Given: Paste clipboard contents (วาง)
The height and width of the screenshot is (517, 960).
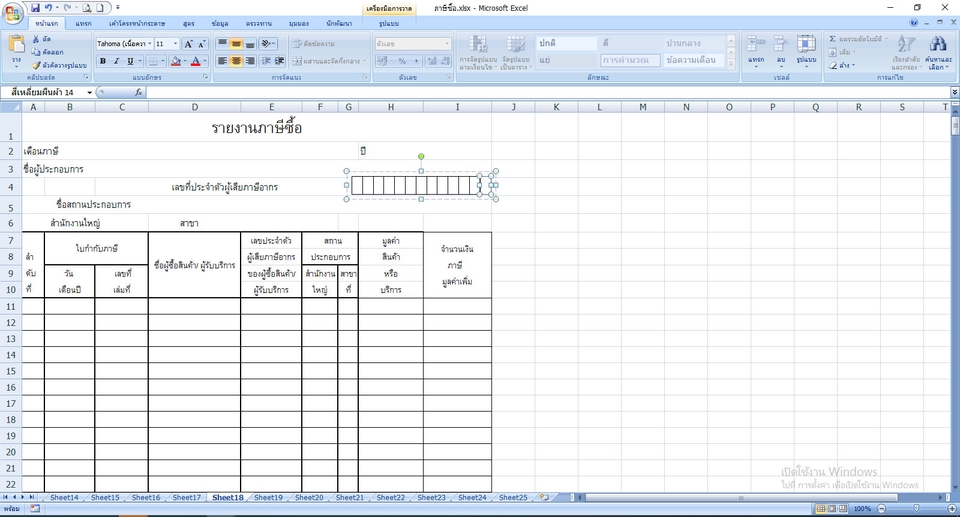Looking at the screenshot, I should click(17, 51).
